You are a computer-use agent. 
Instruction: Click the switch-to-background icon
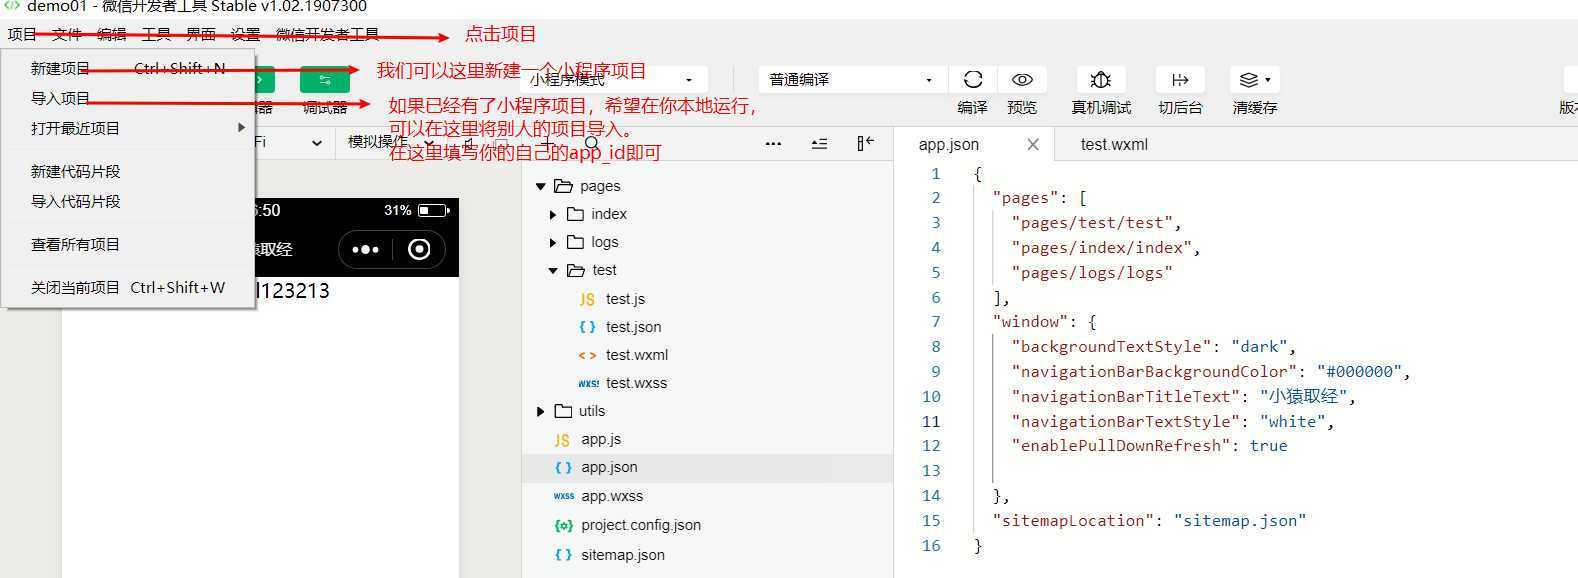tap(1180, 79)
